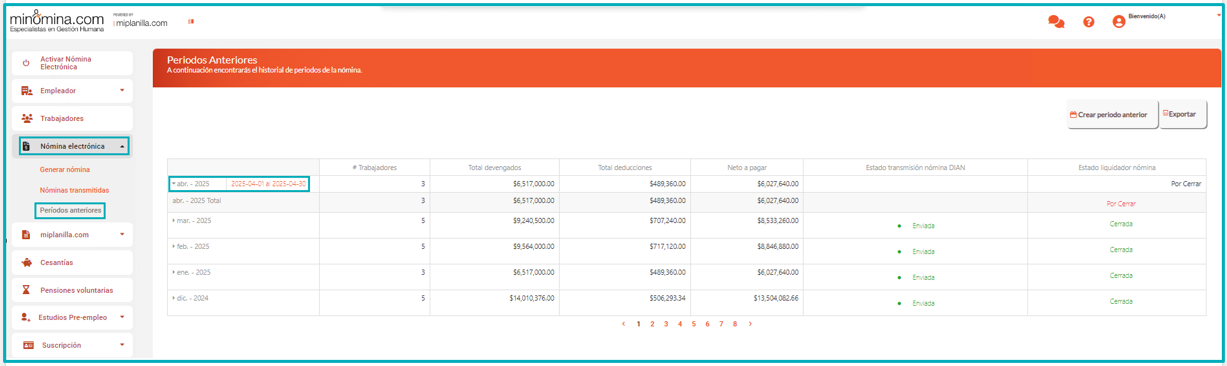Expand the dic. - 2024 period row
This screenshot has height=366, width=1227.
[174, 298]
